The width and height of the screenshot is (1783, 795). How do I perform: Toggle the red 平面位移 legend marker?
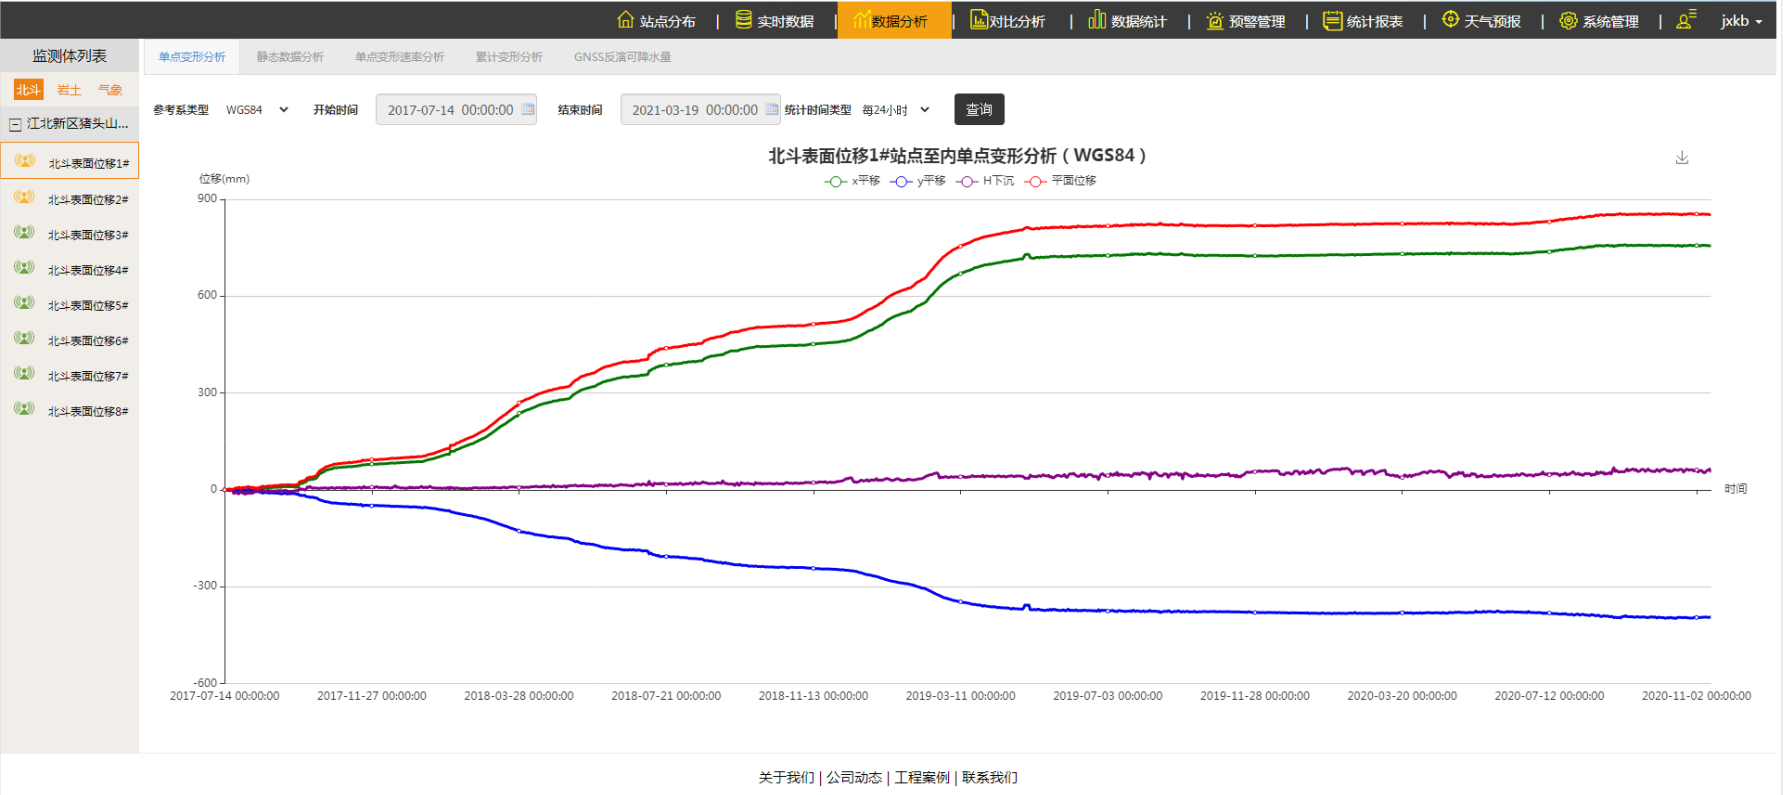coord(1036,181)
